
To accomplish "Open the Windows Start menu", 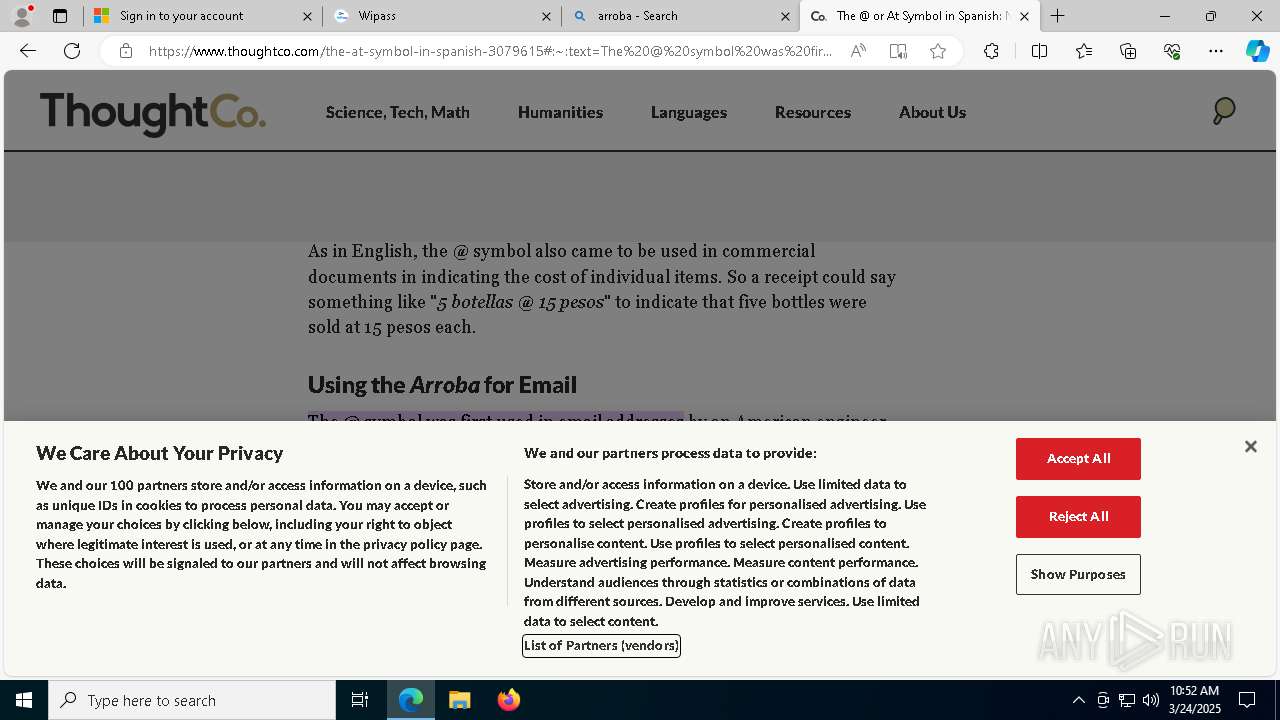I will pos(24,700).
